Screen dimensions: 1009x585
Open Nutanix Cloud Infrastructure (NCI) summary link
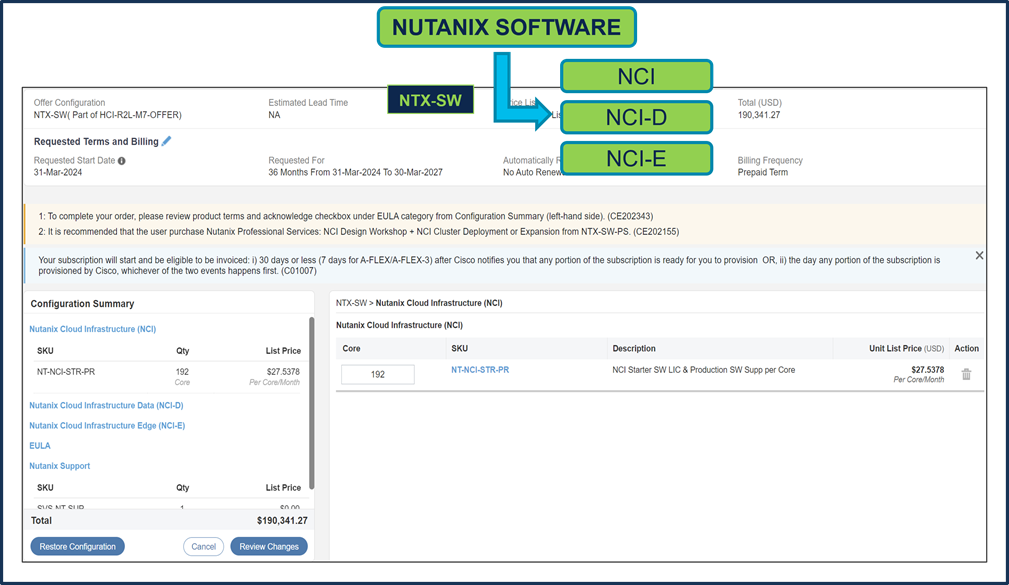point(93,329)
